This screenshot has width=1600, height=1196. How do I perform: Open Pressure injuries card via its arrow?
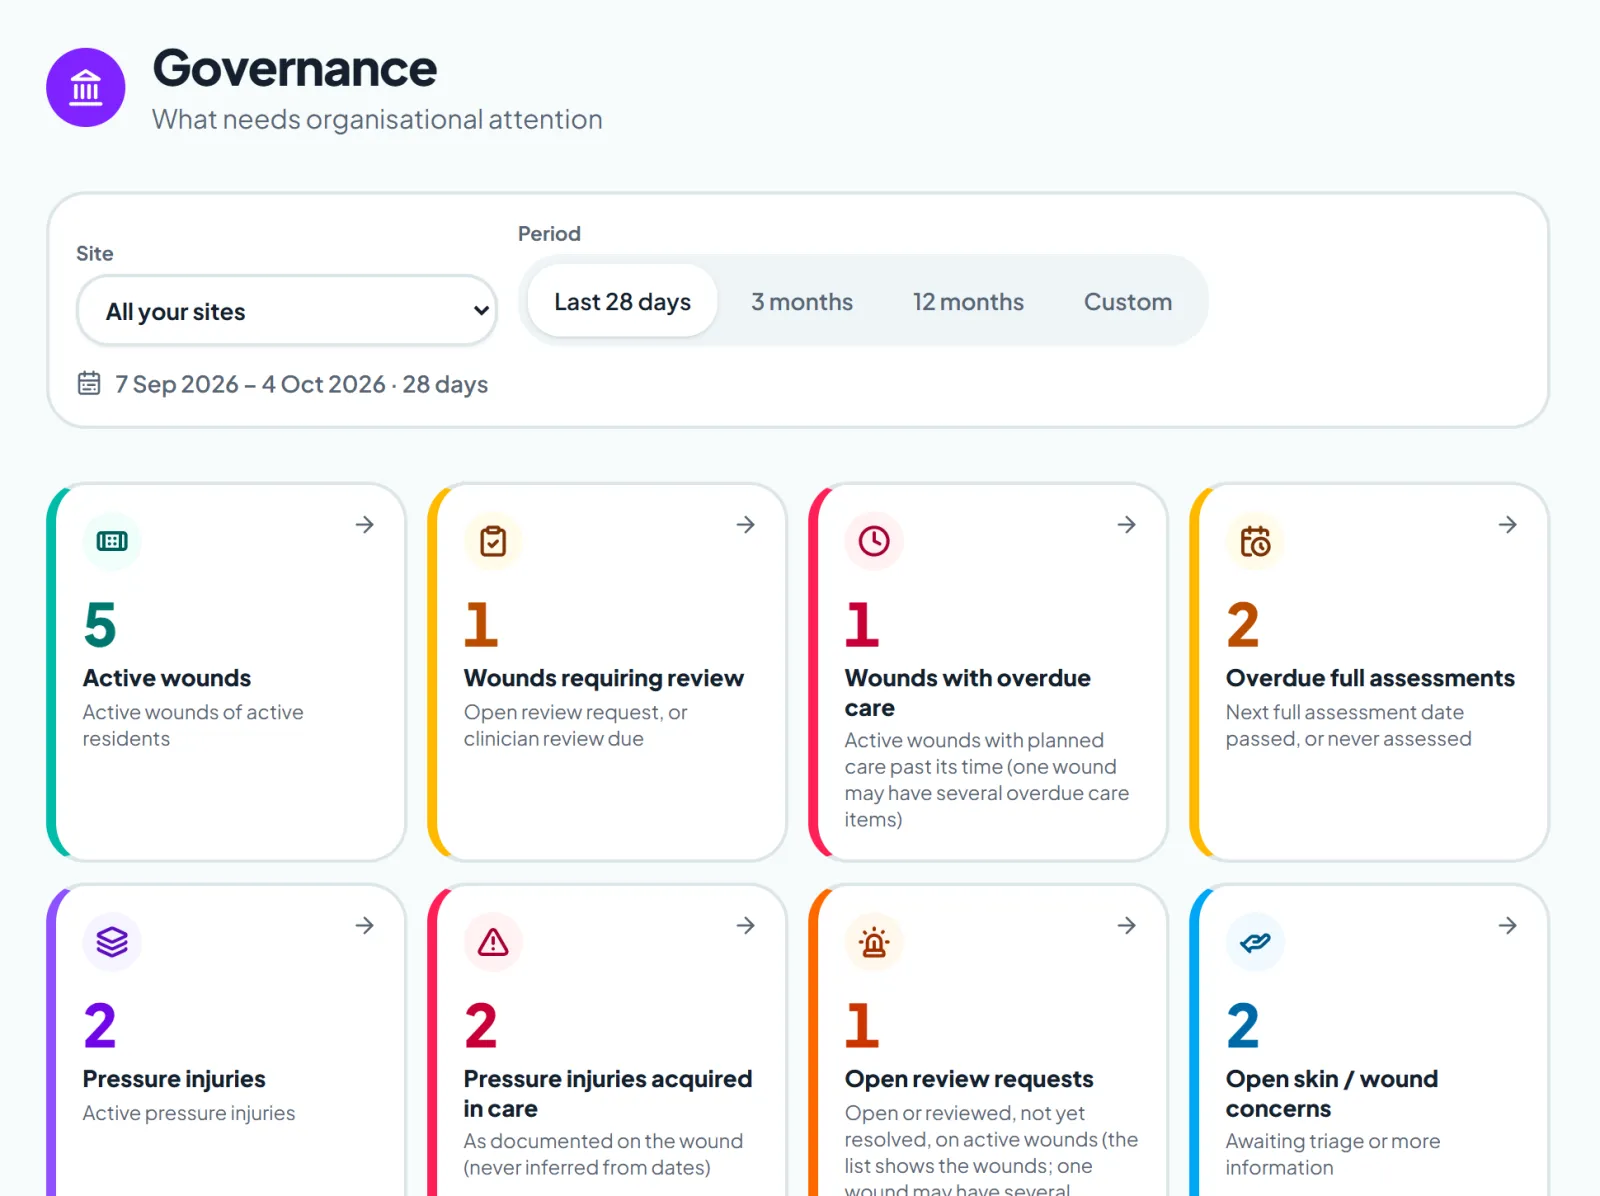(x=365, y=926)
